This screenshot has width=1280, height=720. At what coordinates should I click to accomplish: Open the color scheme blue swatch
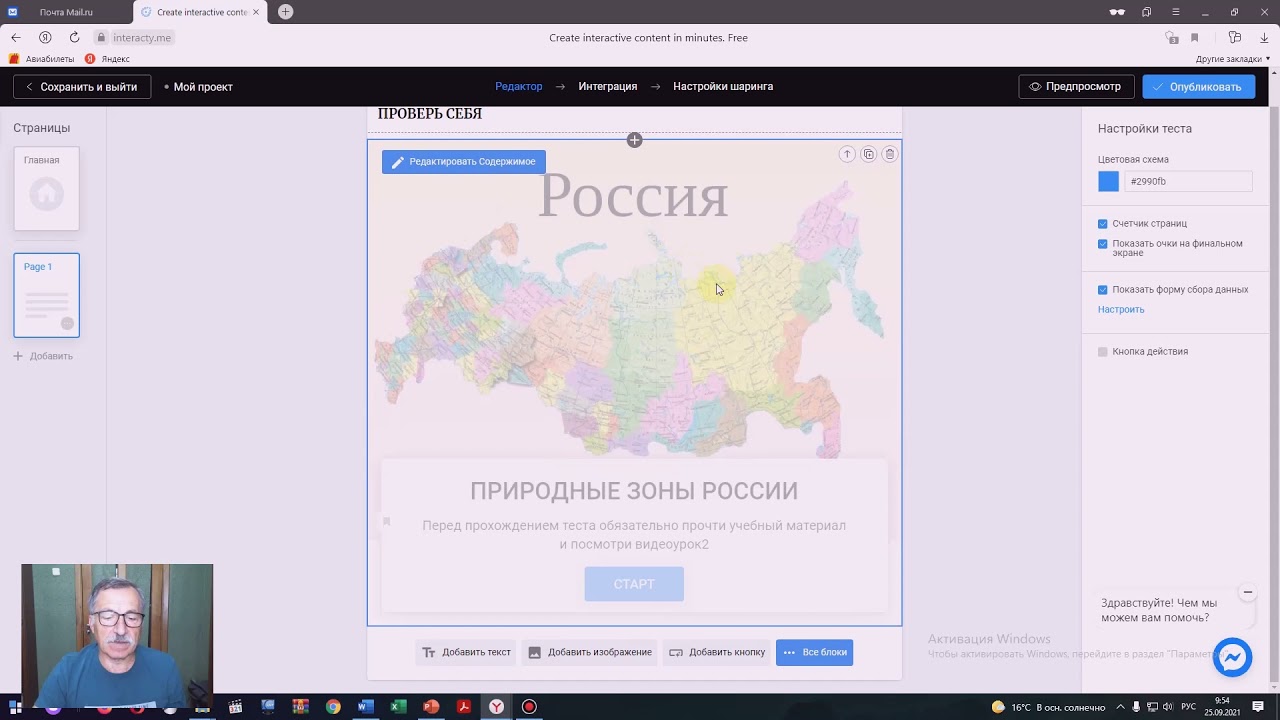[1108, 181]
